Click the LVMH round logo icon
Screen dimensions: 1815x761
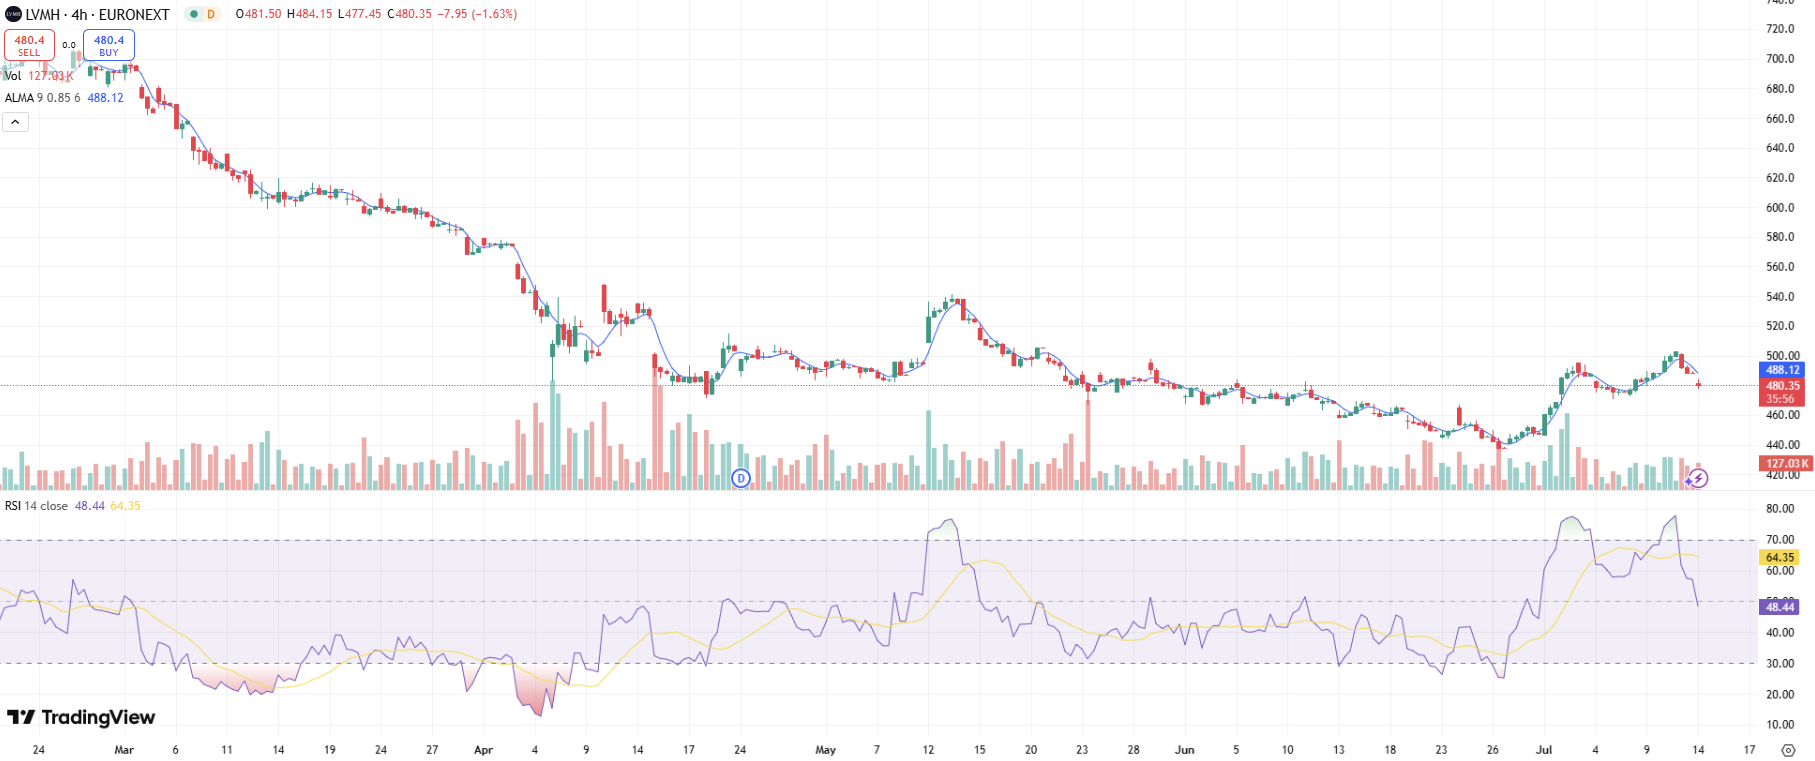pyautogui.click(x=13, y=14)
